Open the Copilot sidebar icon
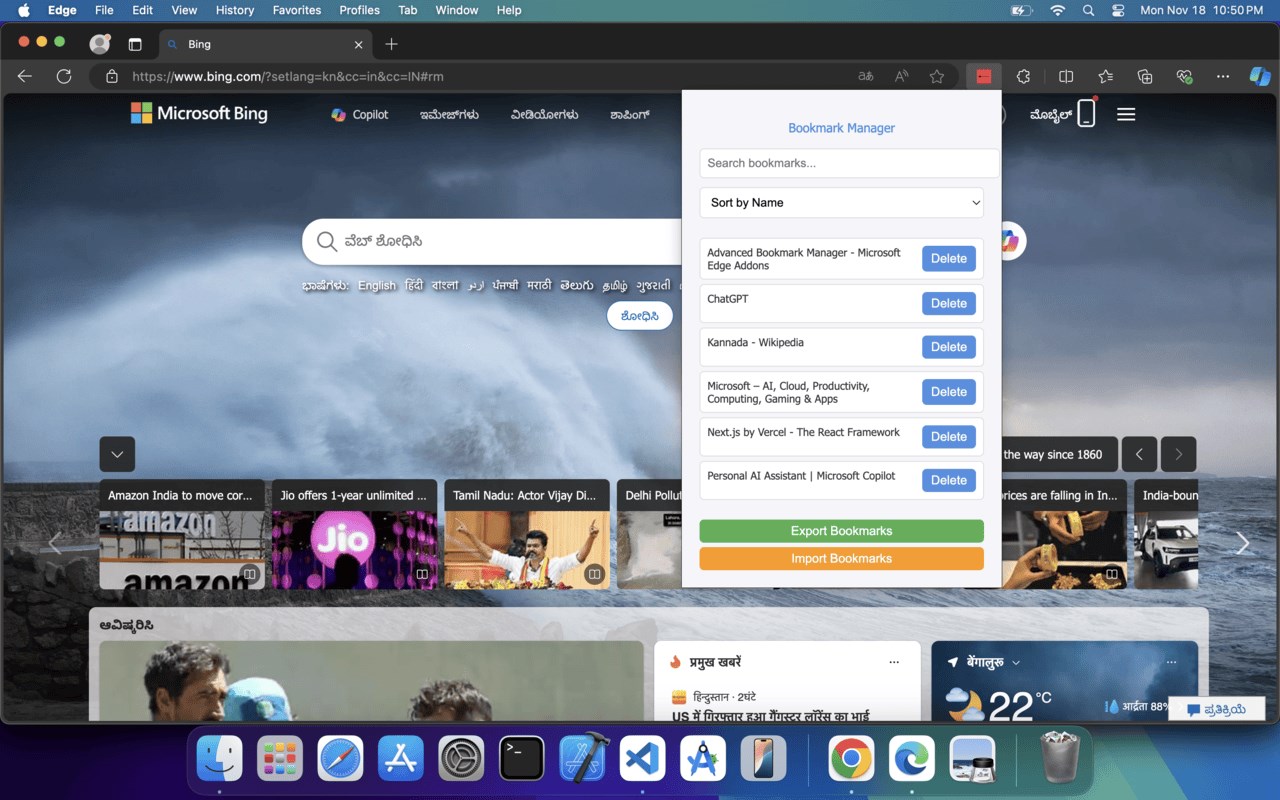1280x800 pixels. [1260, 76]
